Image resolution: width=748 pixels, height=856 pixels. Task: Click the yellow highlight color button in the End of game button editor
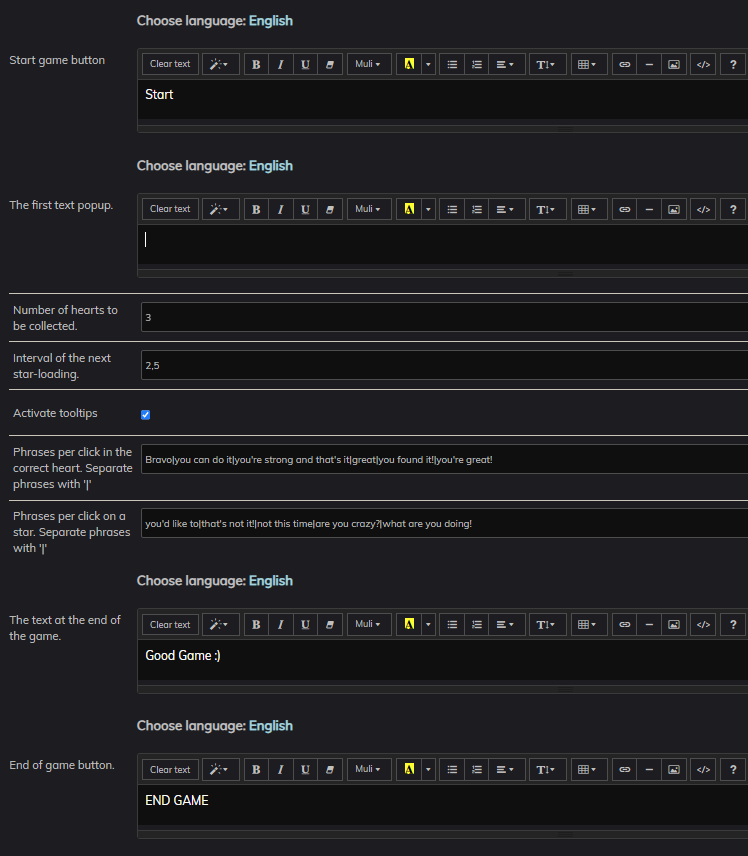click(x=409, y=770)
